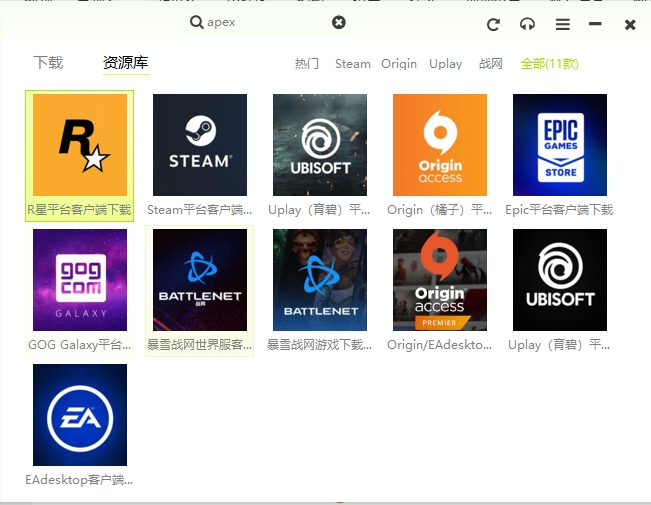Screen dimensions: 651x505
Task: Click the 暴雪战网游戏下载... label
Action: point(319,345)
